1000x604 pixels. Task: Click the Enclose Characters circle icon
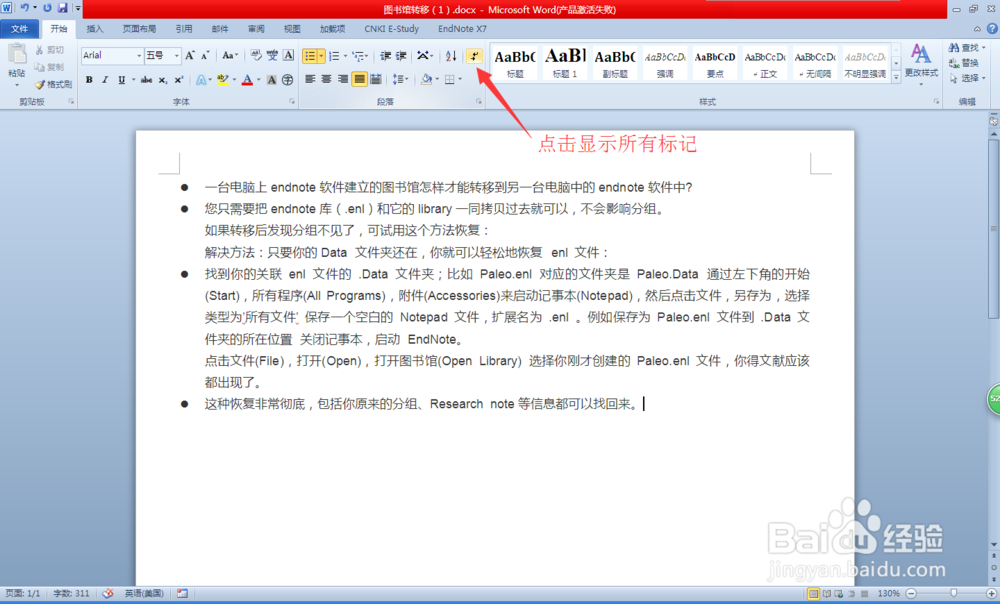coord(288,80)
